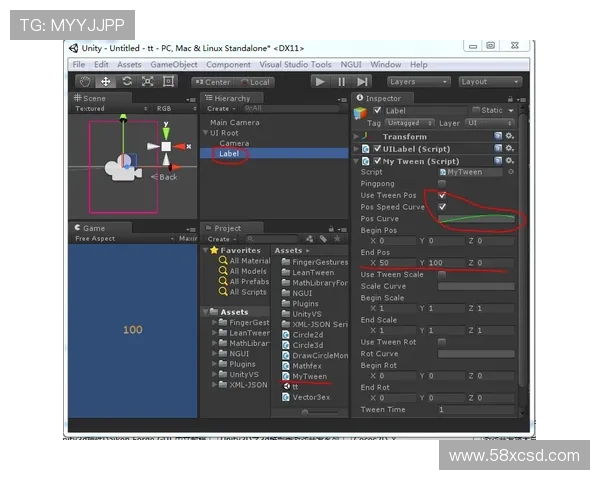600x480 pixels.
Task: Click the scene gizmo X axis cone
Action: (180, 146)
